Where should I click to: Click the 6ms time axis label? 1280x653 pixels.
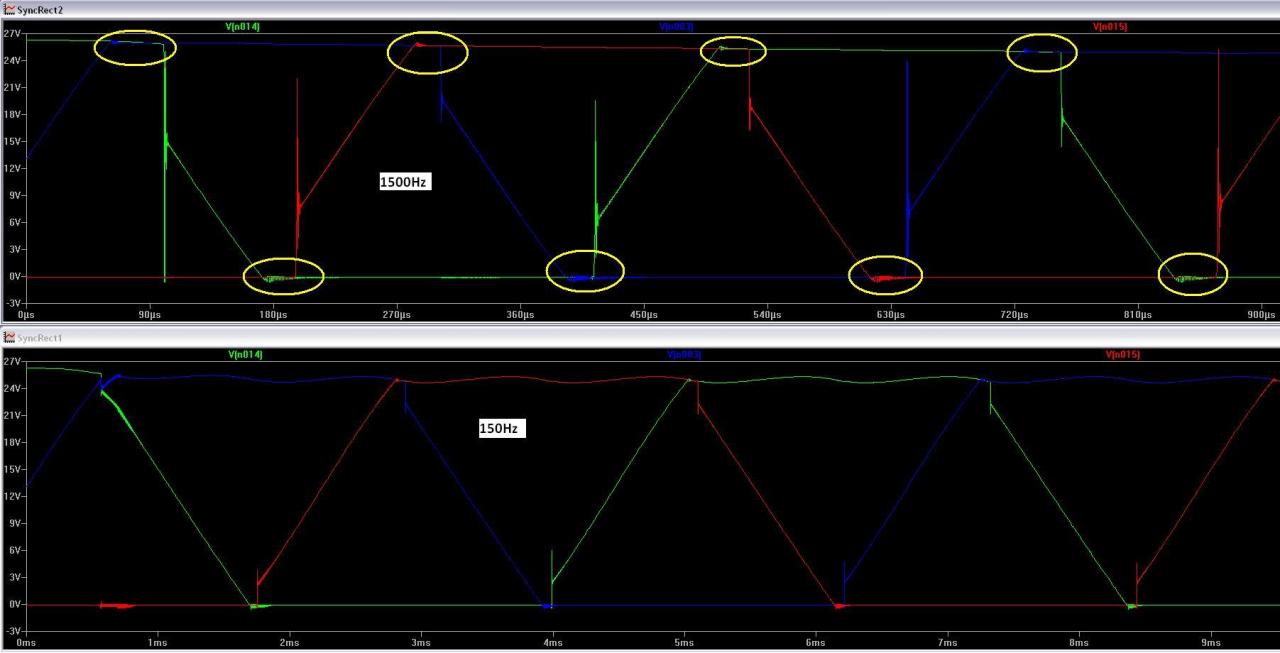[815, 643]
